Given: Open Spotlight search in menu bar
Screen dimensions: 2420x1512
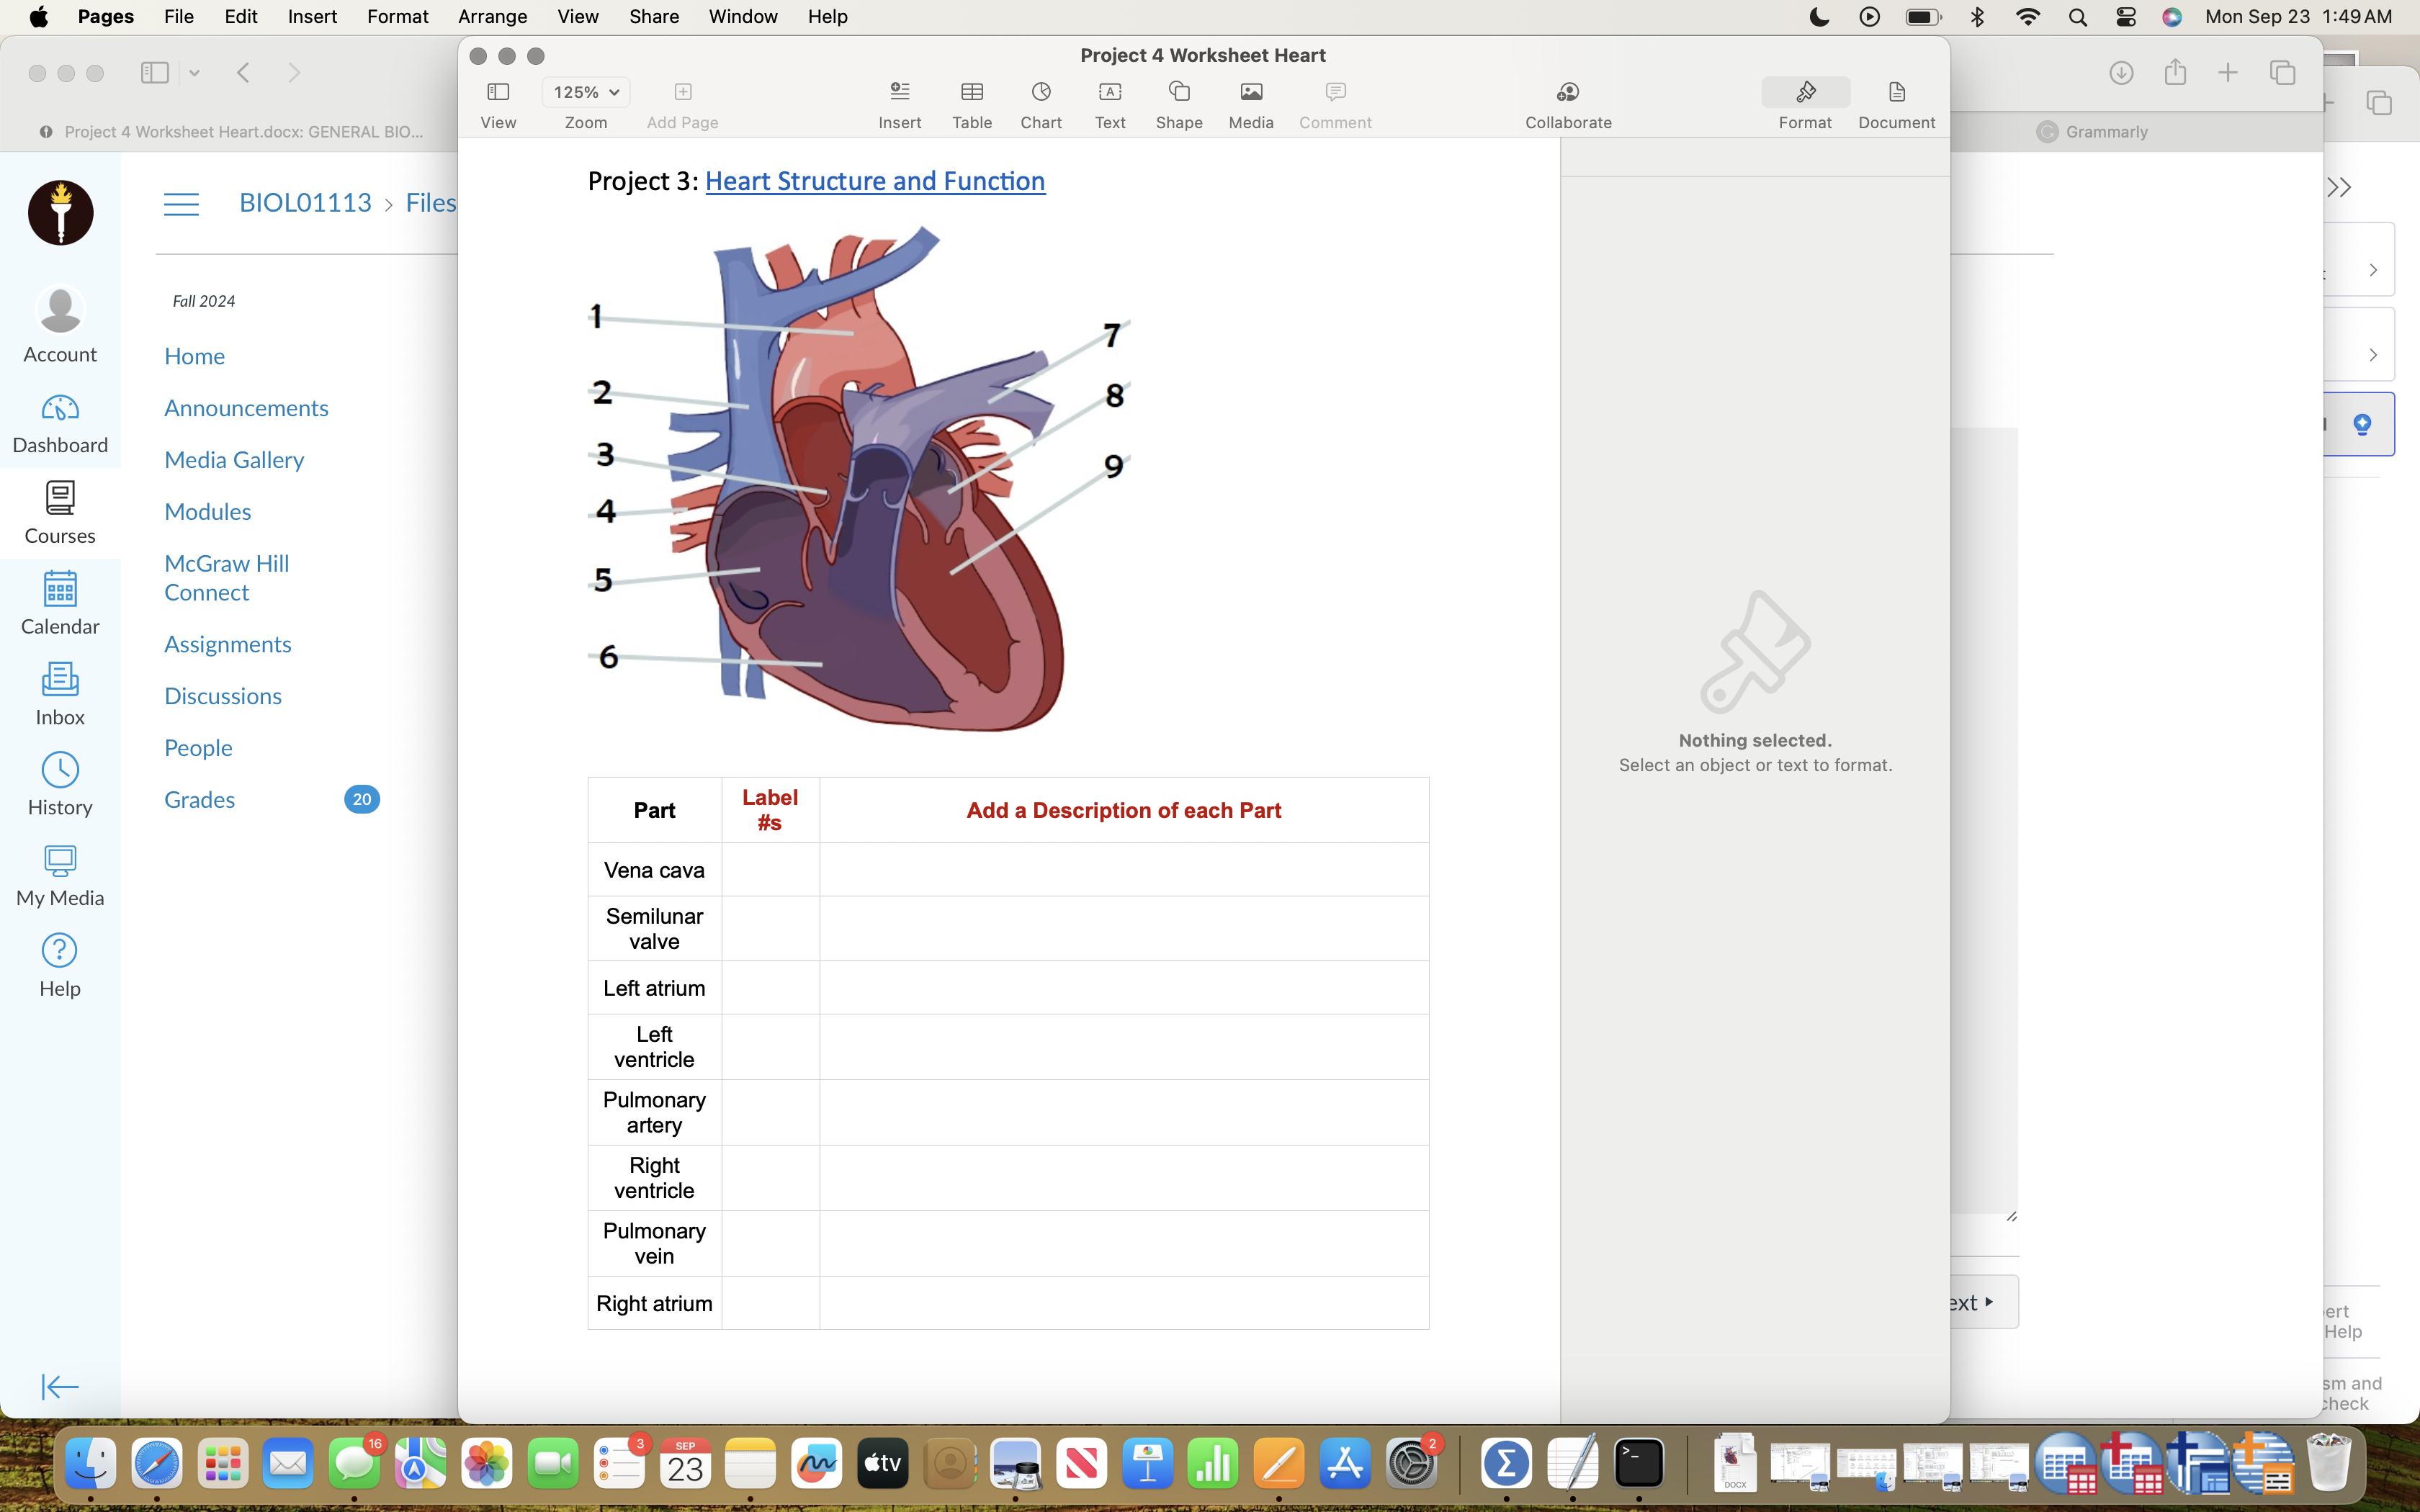Looking at the screenshot, I should [x=2077, y=17].
